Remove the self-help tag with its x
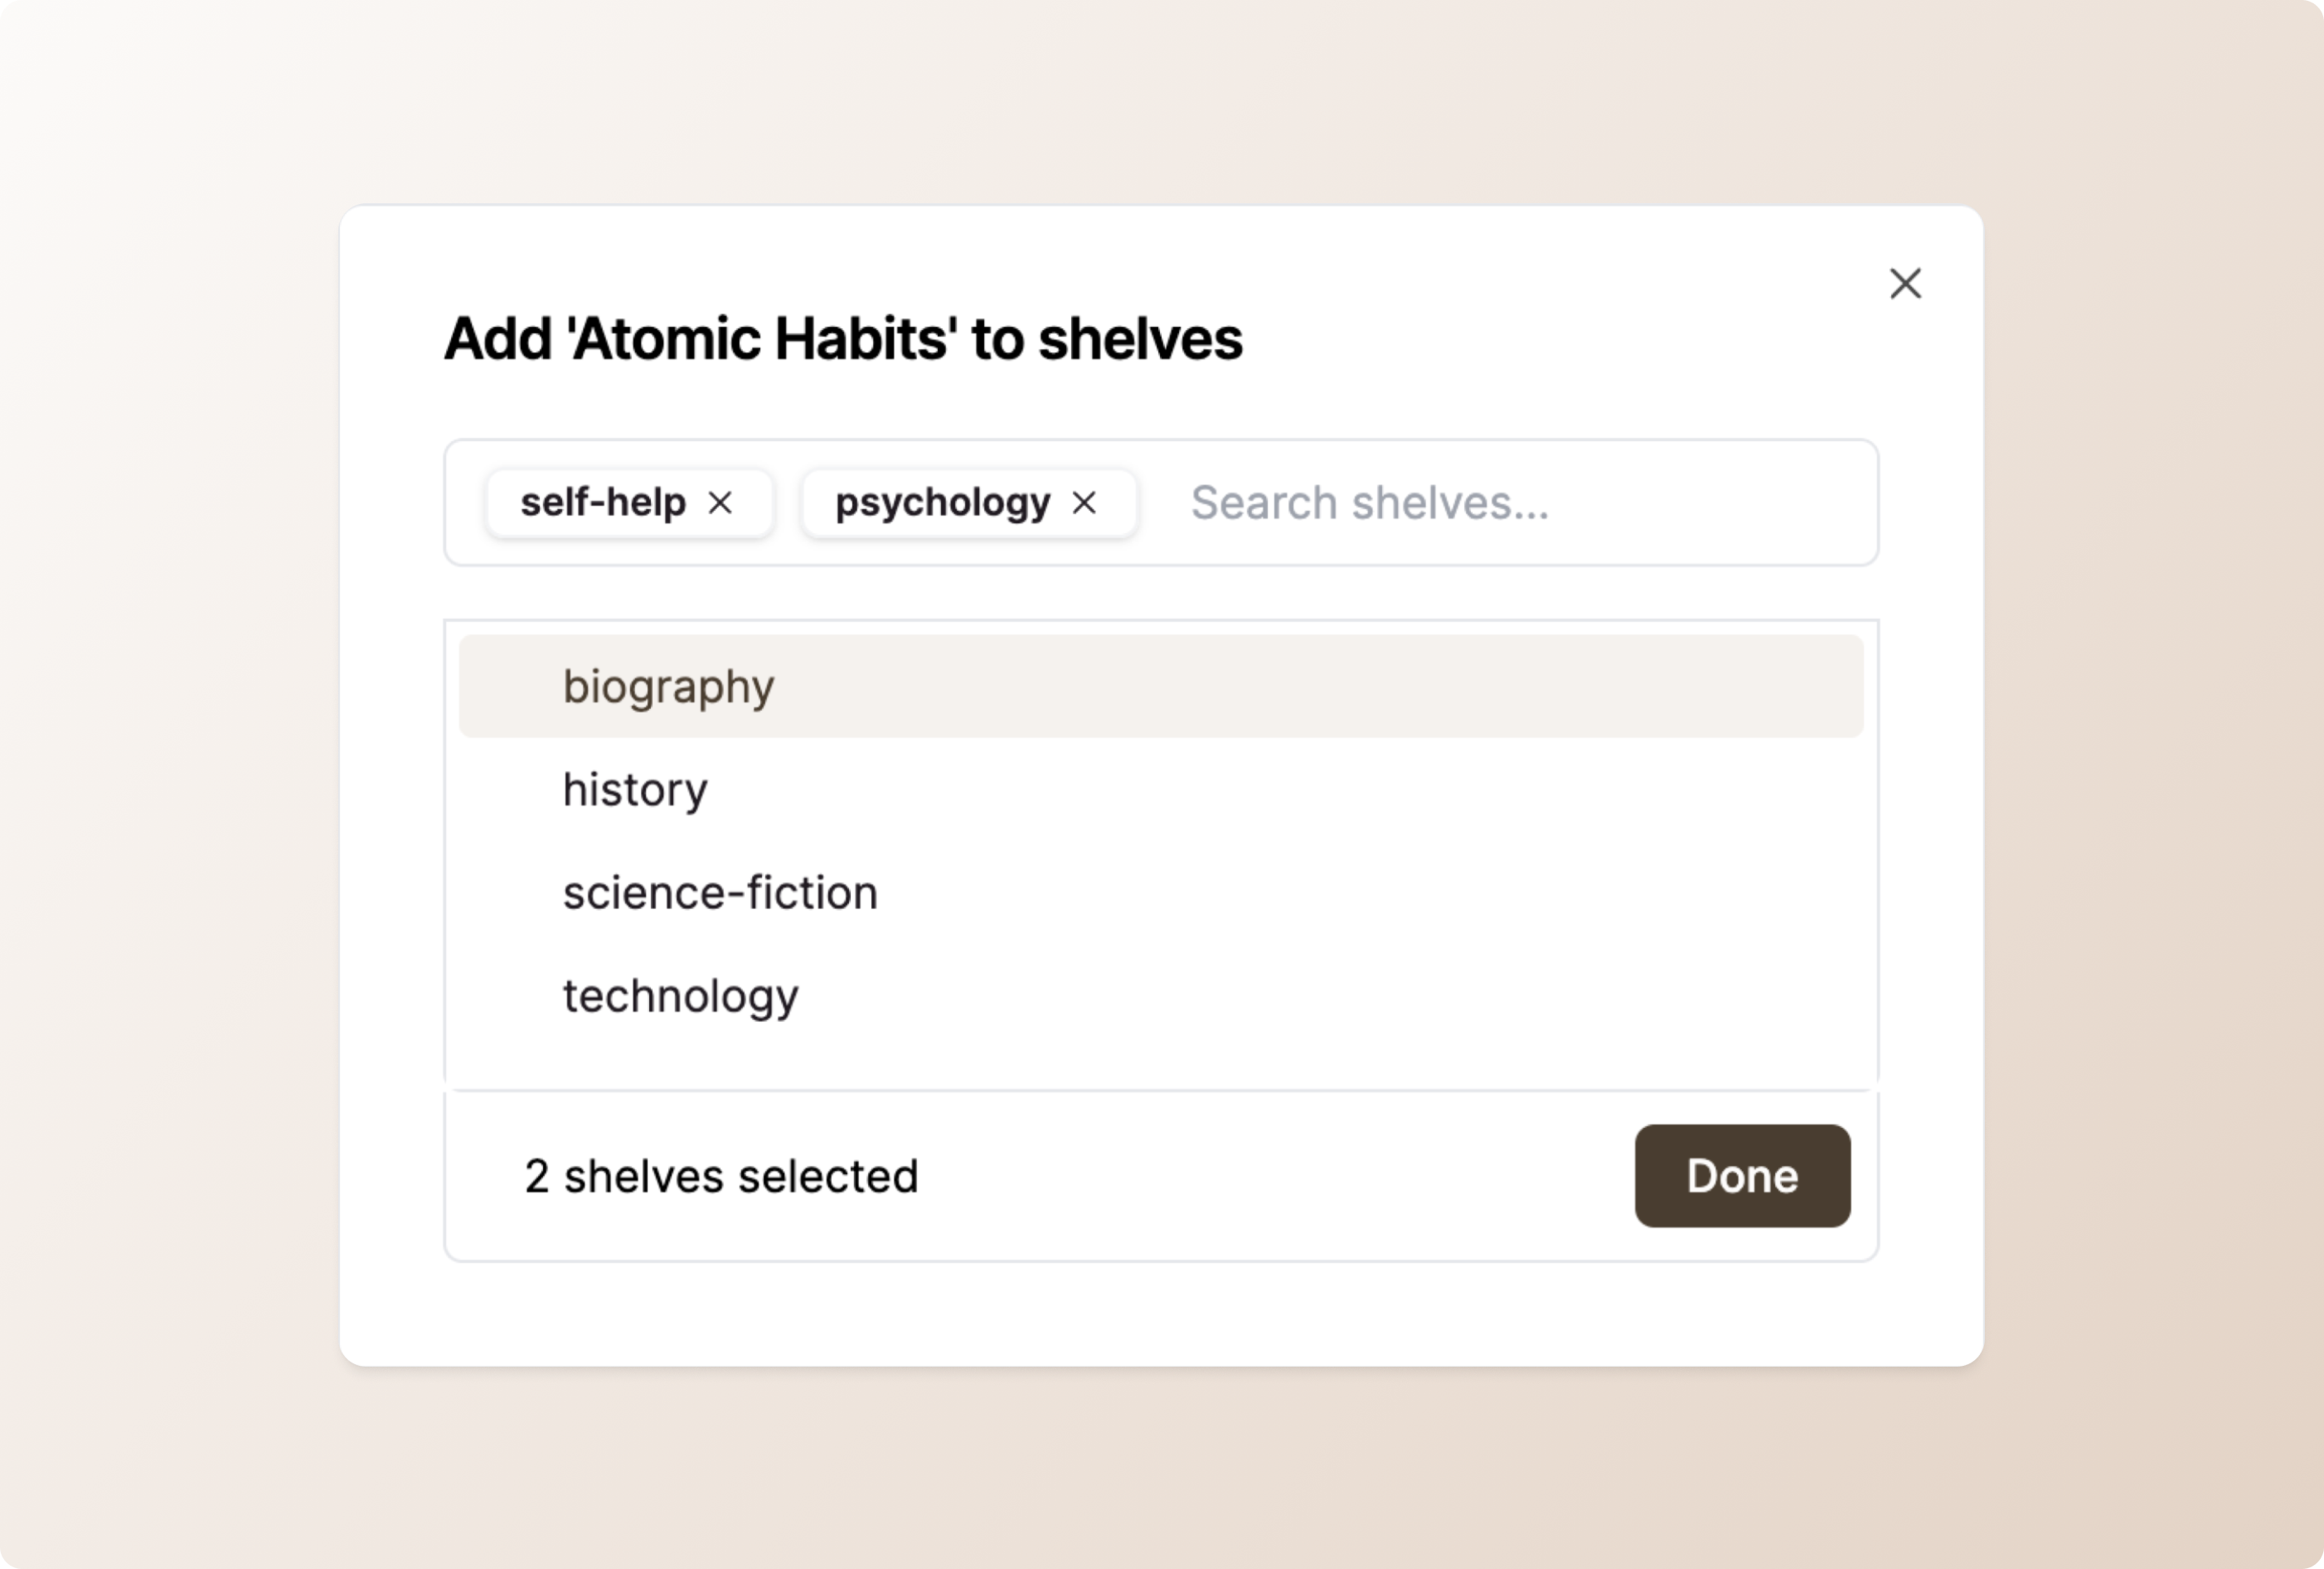The image size is (2324, 1569). pos(720,503)
